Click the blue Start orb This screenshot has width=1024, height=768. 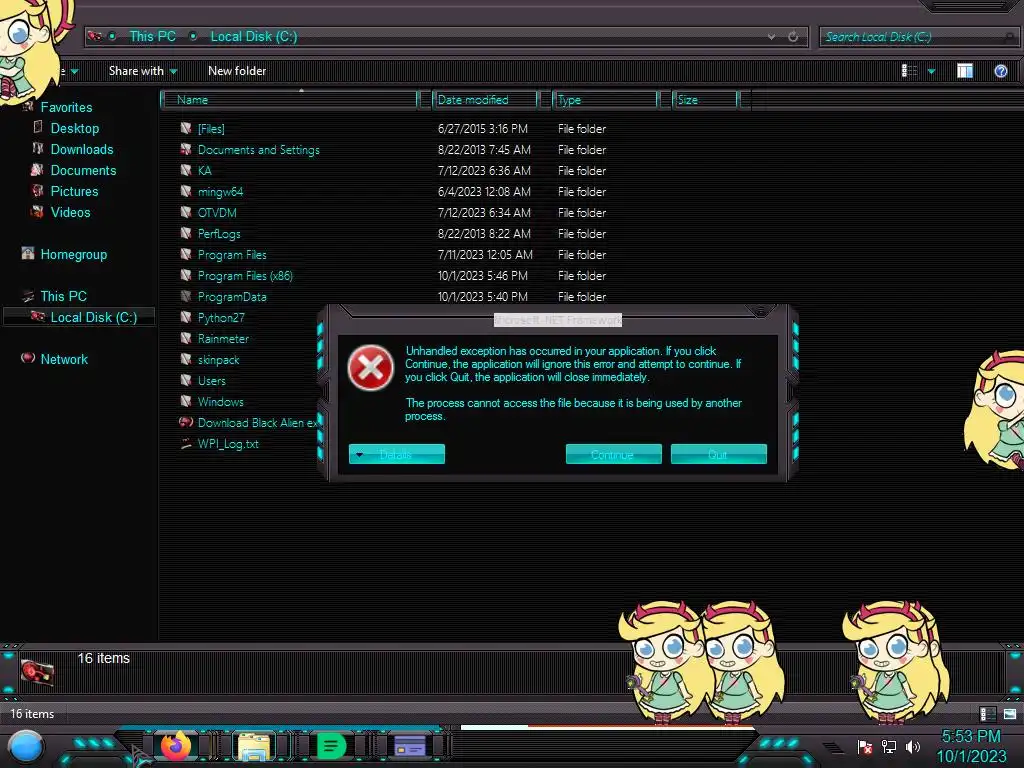click(27, 747)
